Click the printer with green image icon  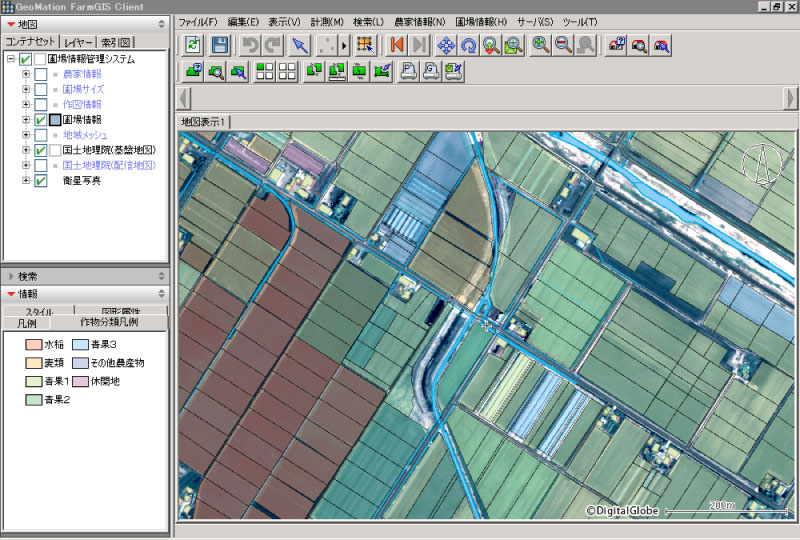click(x=453, y=71)
